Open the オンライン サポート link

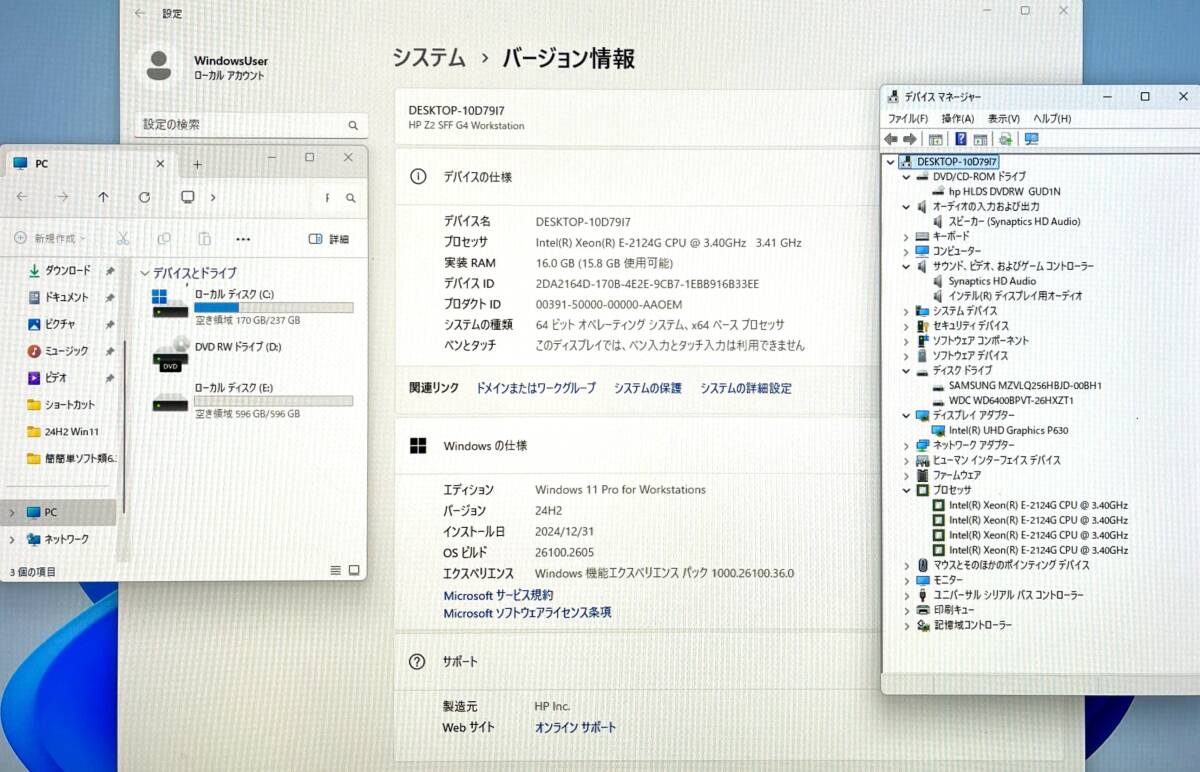576,727
